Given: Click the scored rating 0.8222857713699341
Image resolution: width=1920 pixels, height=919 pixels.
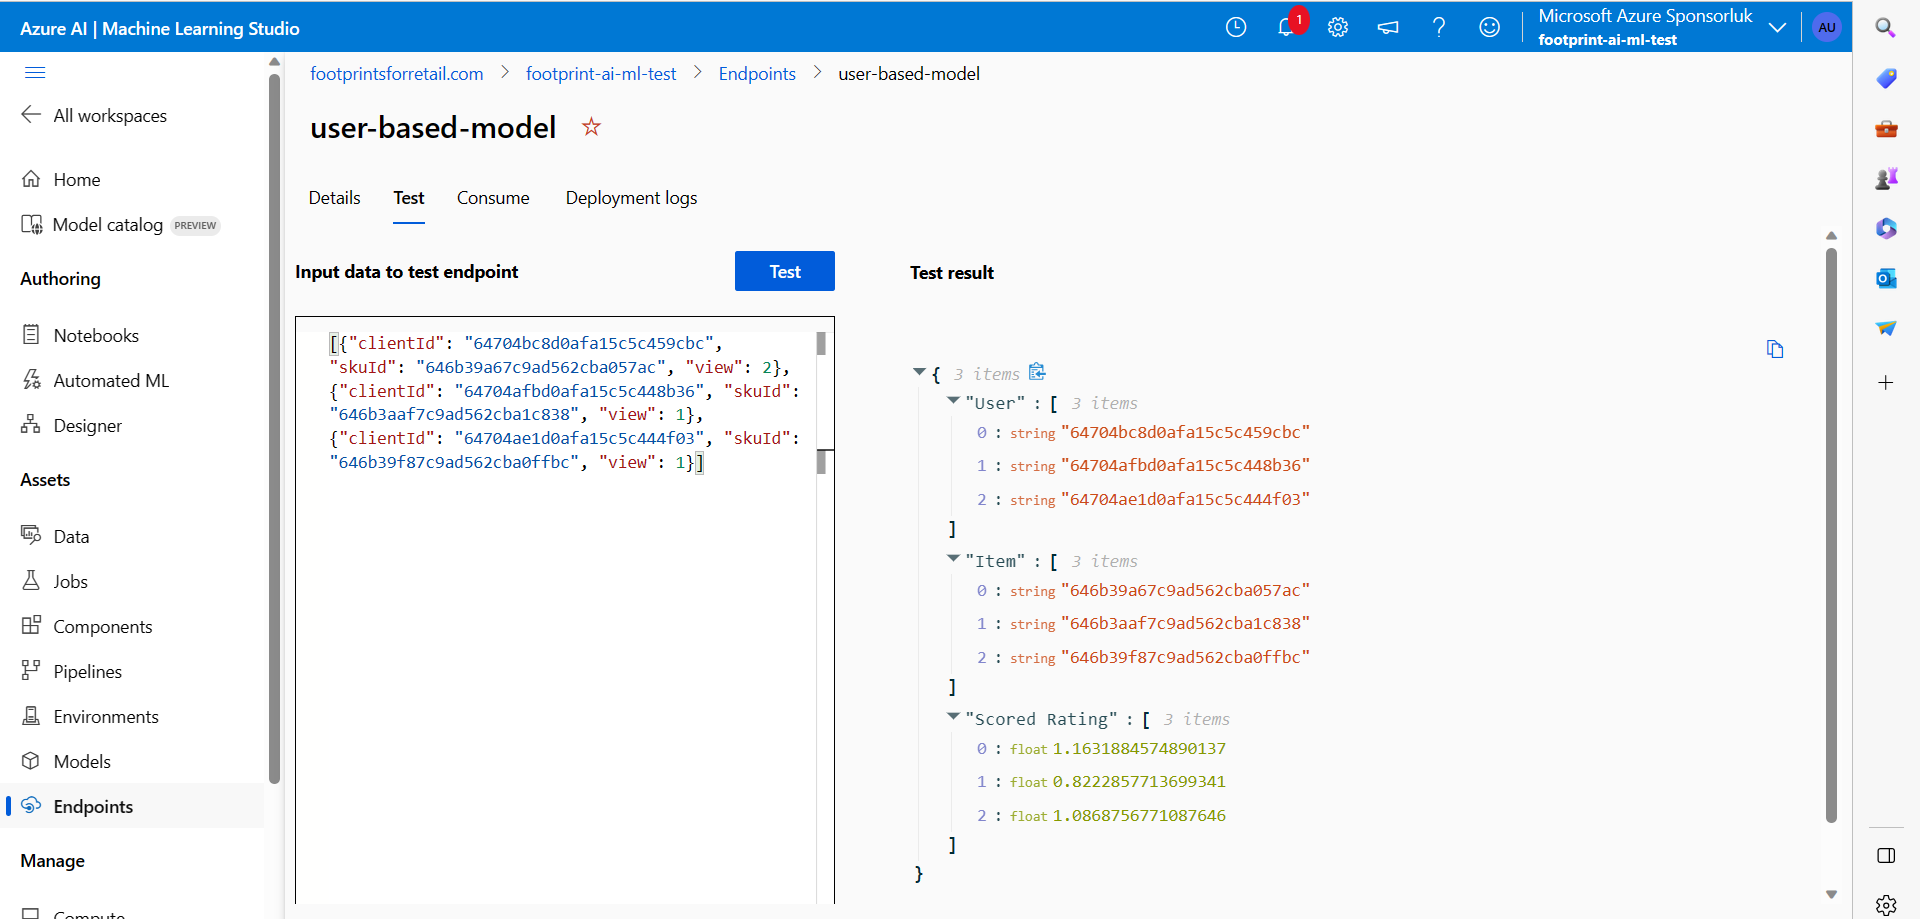Looking at the screenshot, I should [1139, 781].
